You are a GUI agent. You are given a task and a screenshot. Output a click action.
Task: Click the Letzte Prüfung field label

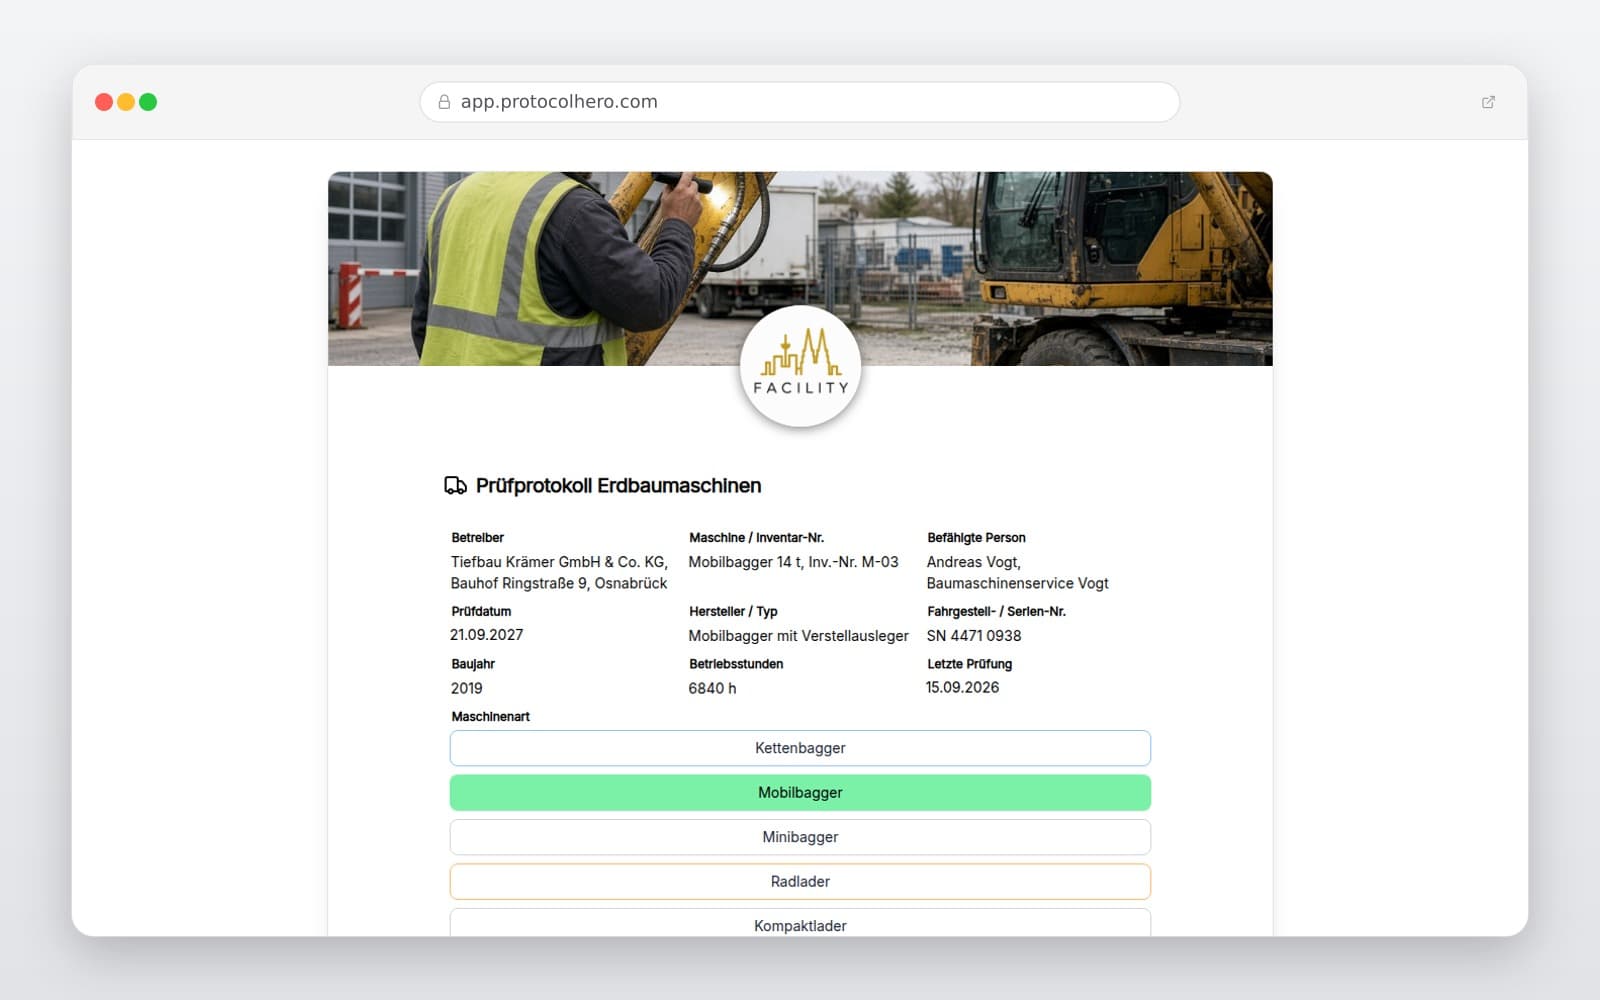[x=969, y=664]
